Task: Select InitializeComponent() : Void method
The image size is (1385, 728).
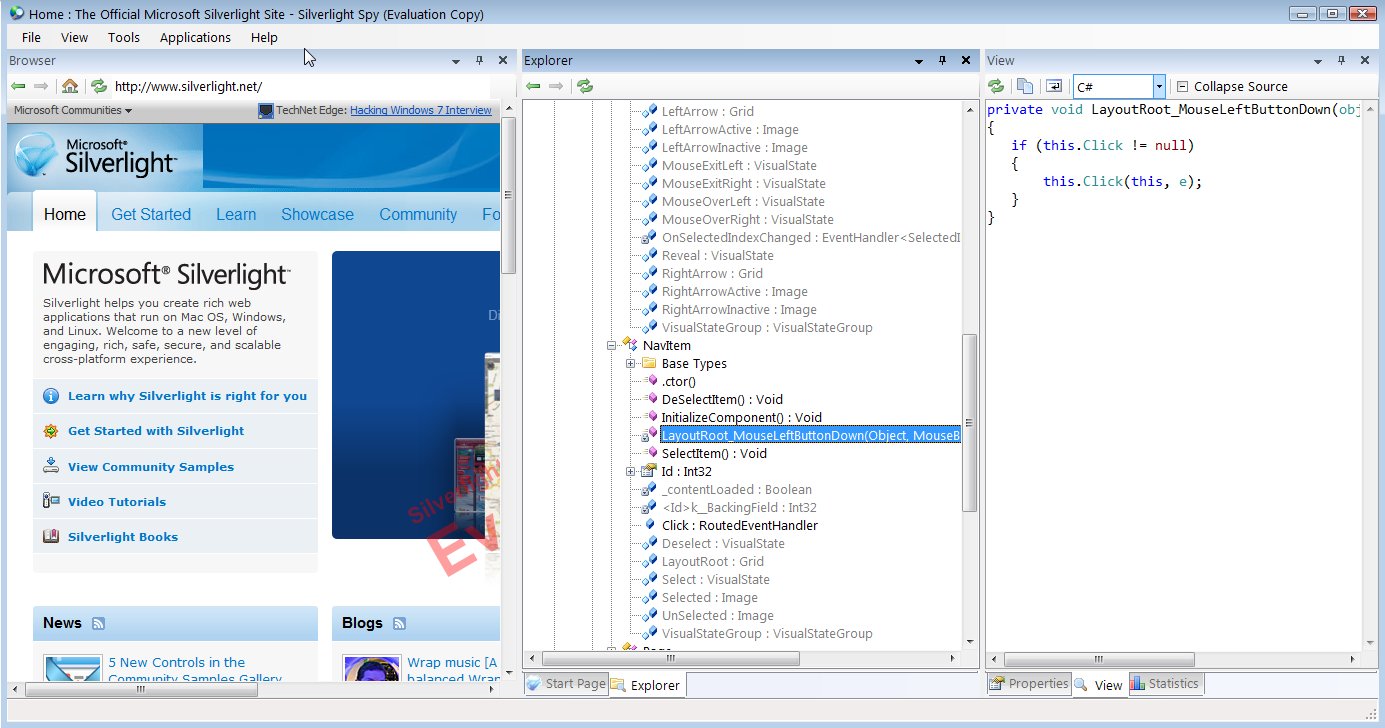Action: pyautogui.click(x=741, y=417)
